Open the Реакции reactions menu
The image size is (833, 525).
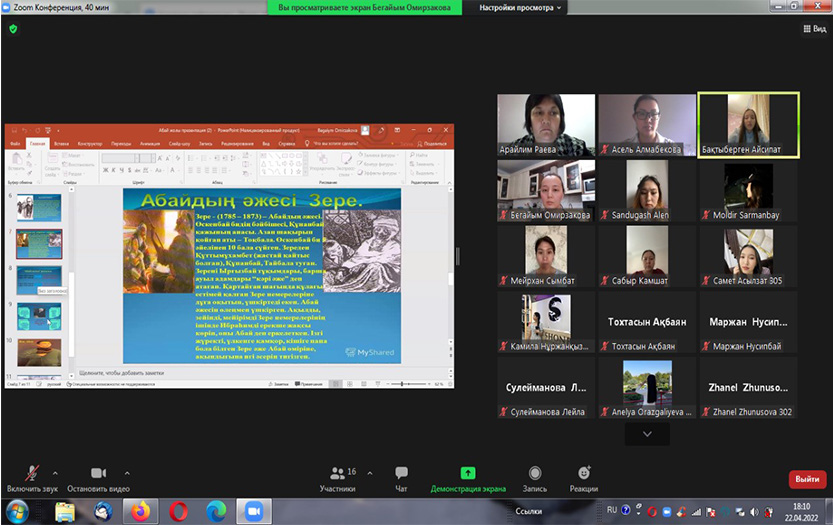584,473
